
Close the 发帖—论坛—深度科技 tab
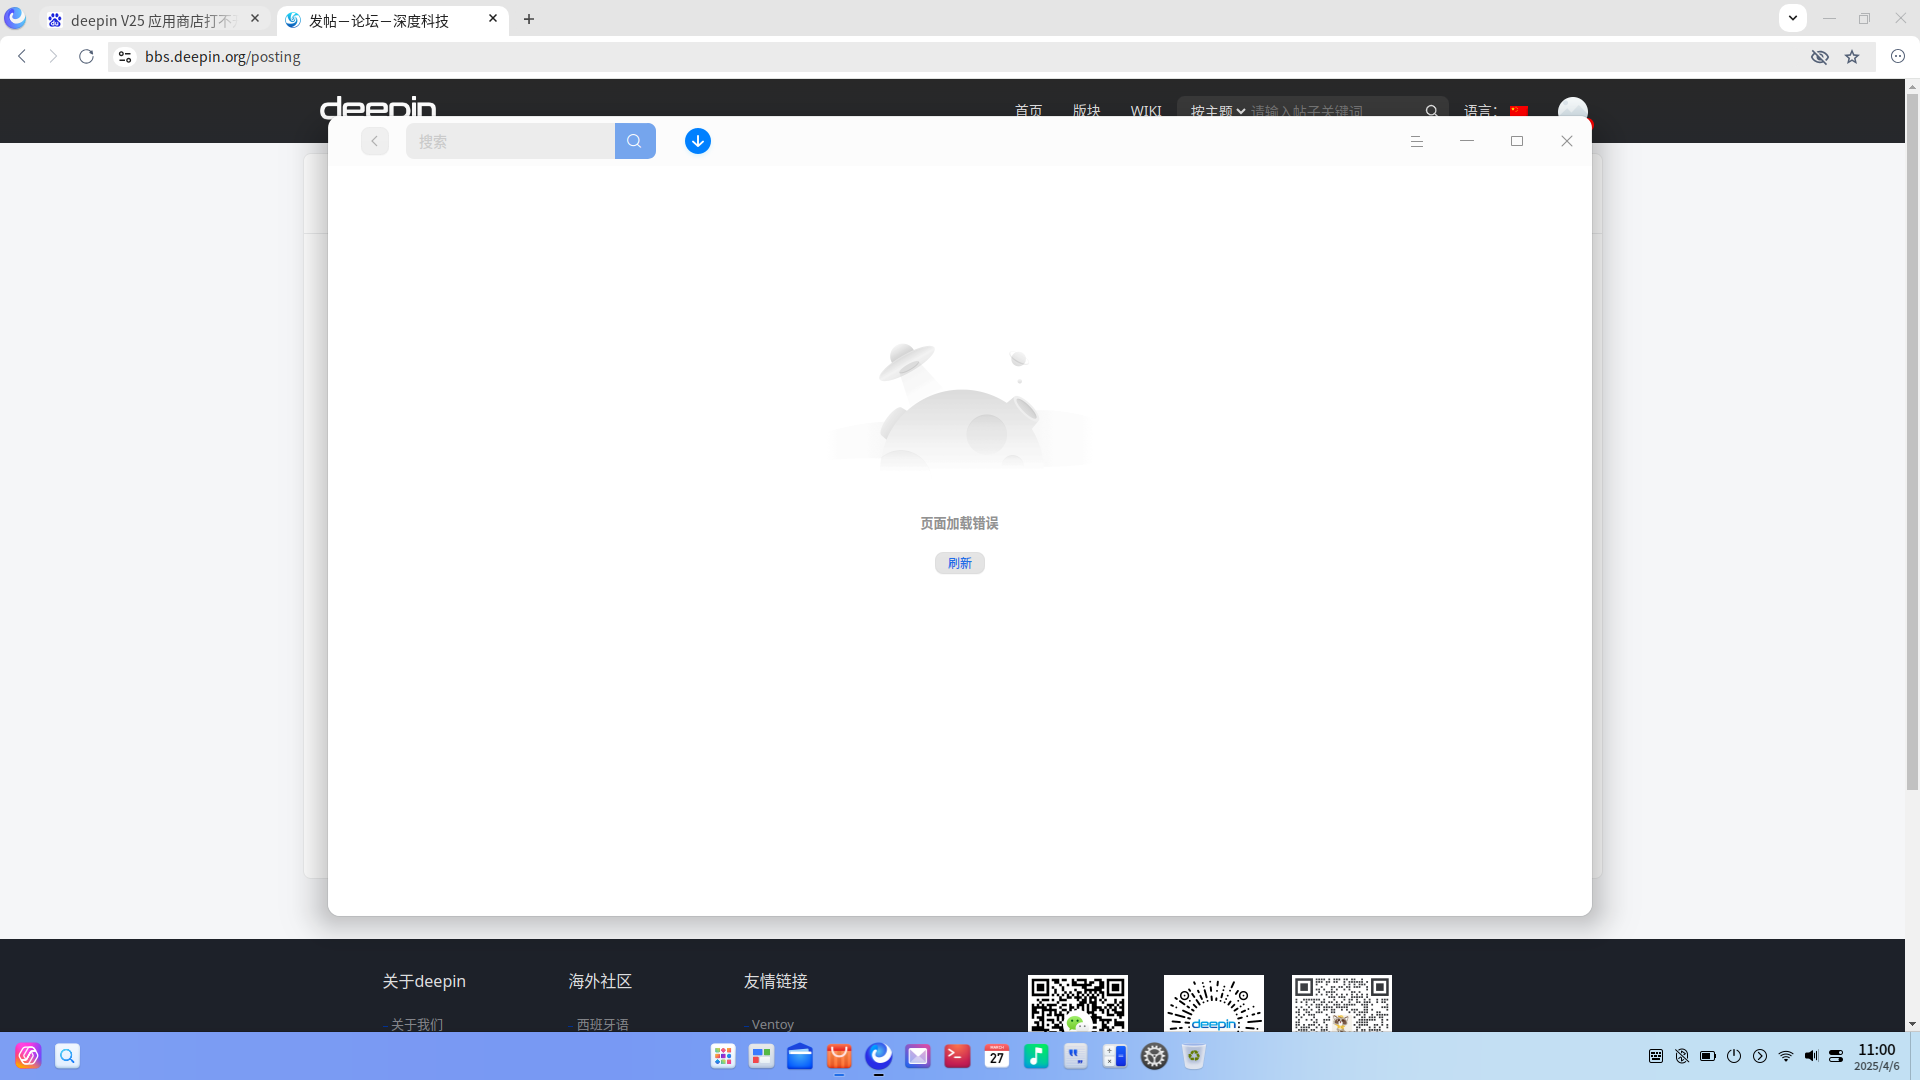coord(493,18)
